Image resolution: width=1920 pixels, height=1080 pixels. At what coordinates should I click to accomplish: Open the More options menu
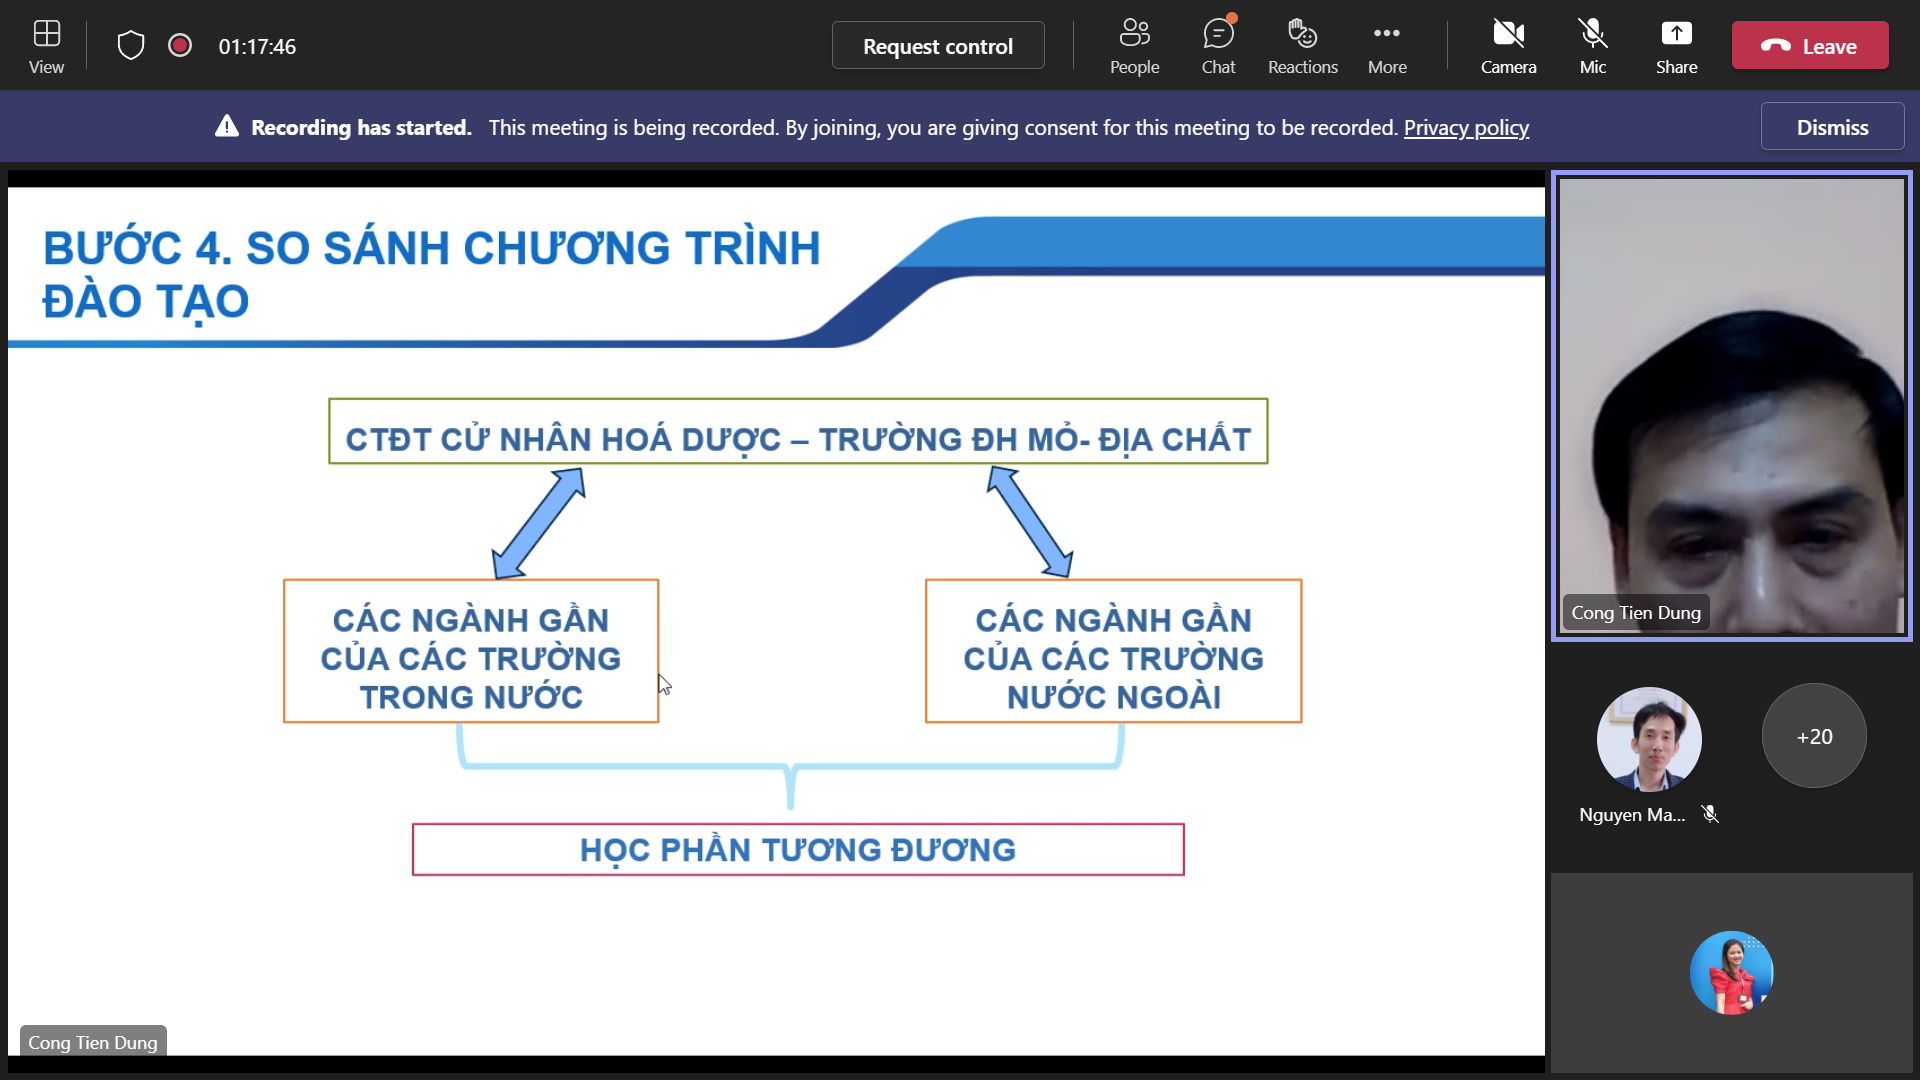tap(1387, 46)
